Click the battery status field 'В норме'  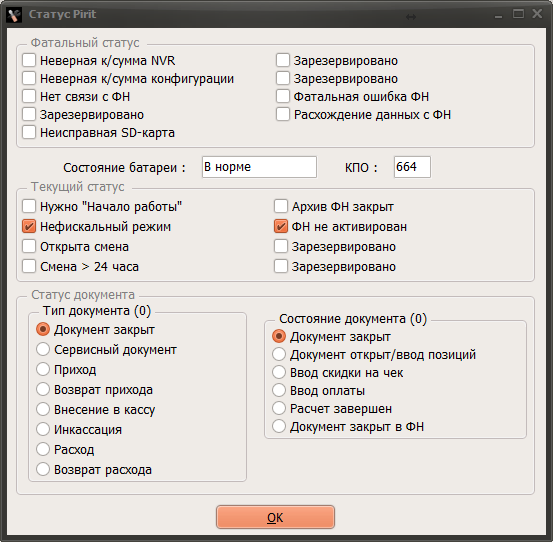(259, 167)
